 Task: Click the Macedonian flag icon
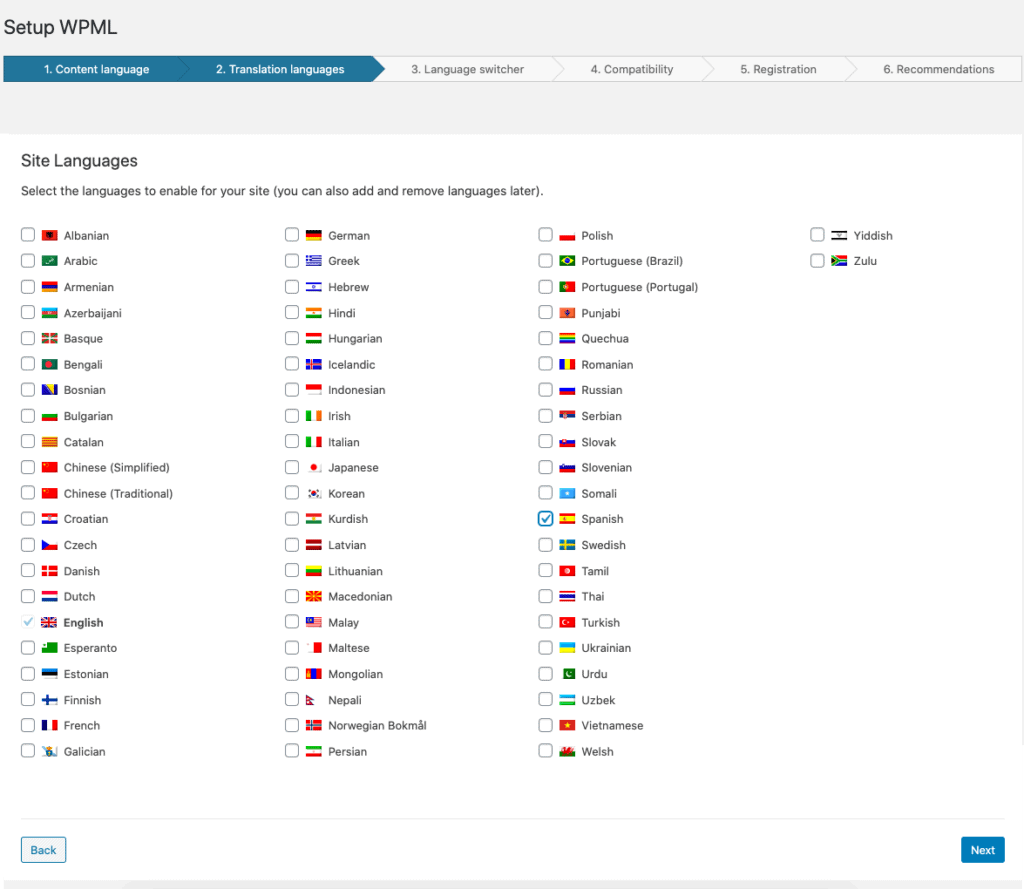click(313, 596)
